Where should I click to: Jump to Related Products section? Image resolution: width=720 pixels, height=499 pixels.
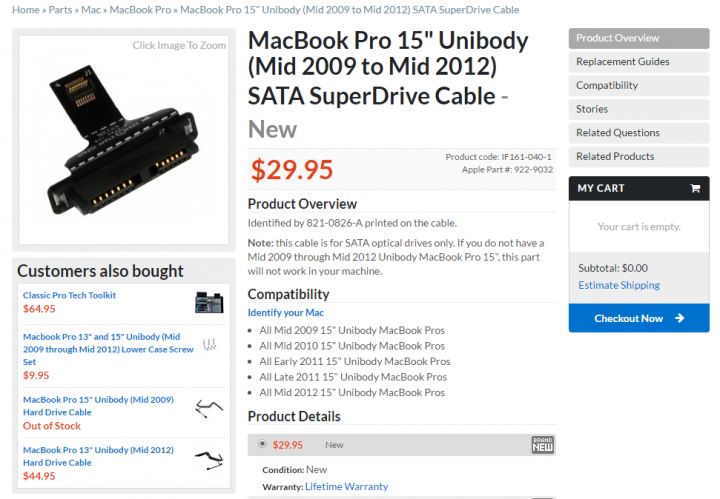coord(639,157)
